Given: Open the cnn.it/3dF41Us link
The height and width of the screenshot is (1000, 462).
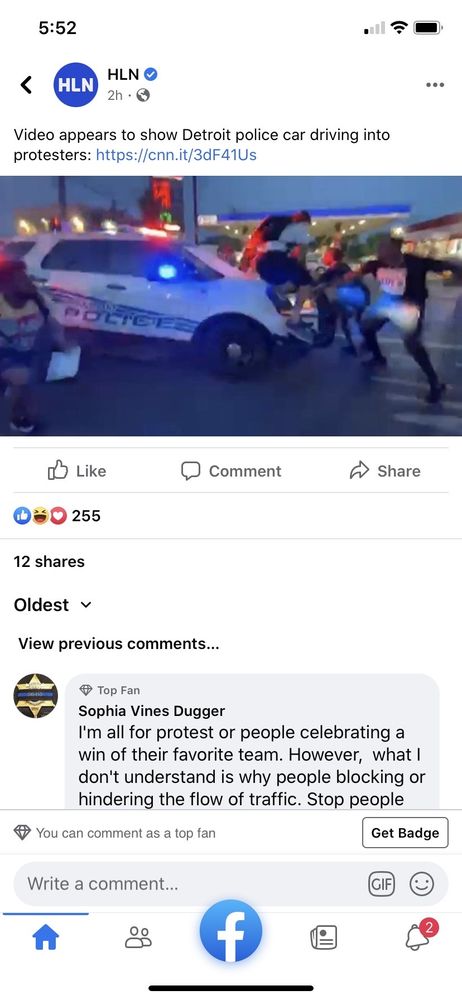Looking at the screenshot, I should [176, 155].
